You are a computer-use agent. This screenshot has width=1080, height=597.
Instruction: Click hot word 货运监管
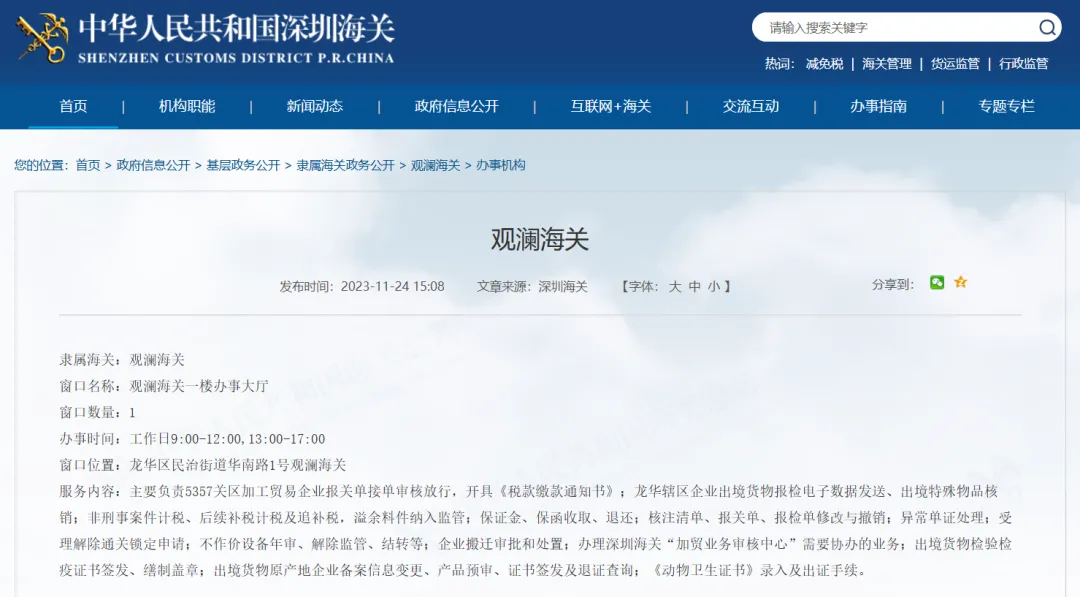tap(955, 64)
